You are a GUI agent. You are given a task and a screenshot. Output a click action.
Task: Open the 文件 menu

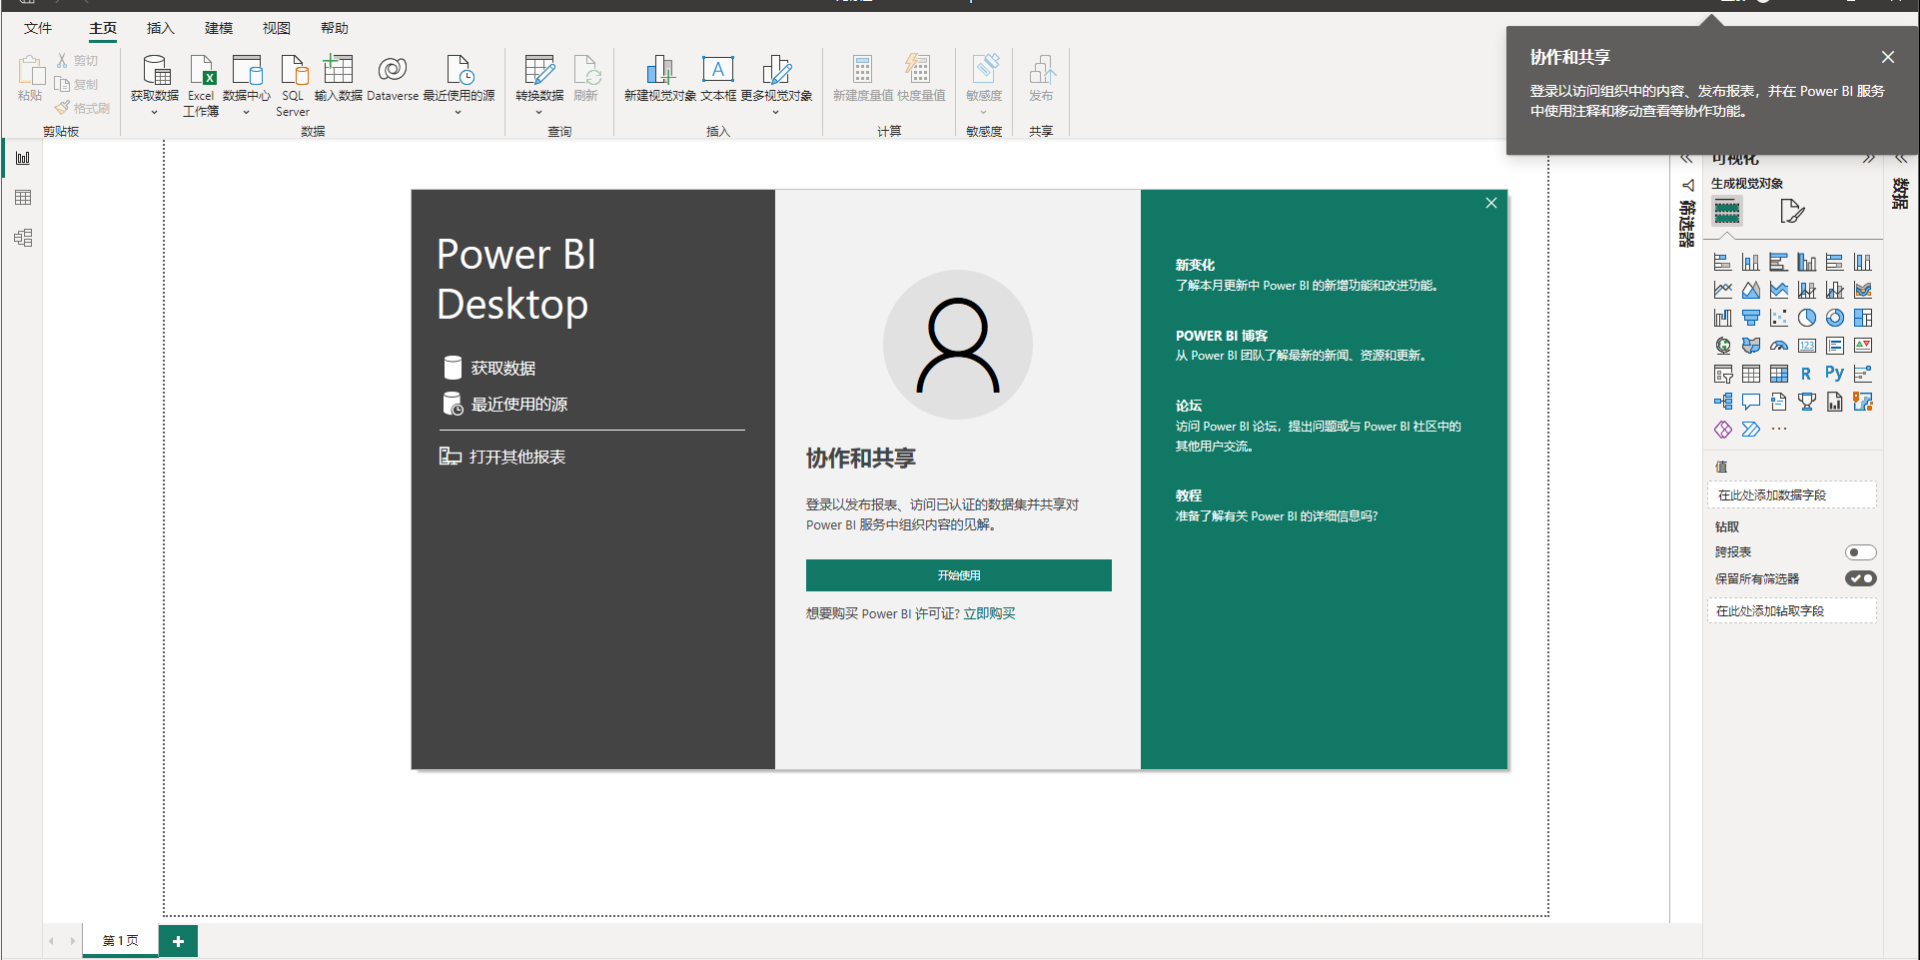38,28
